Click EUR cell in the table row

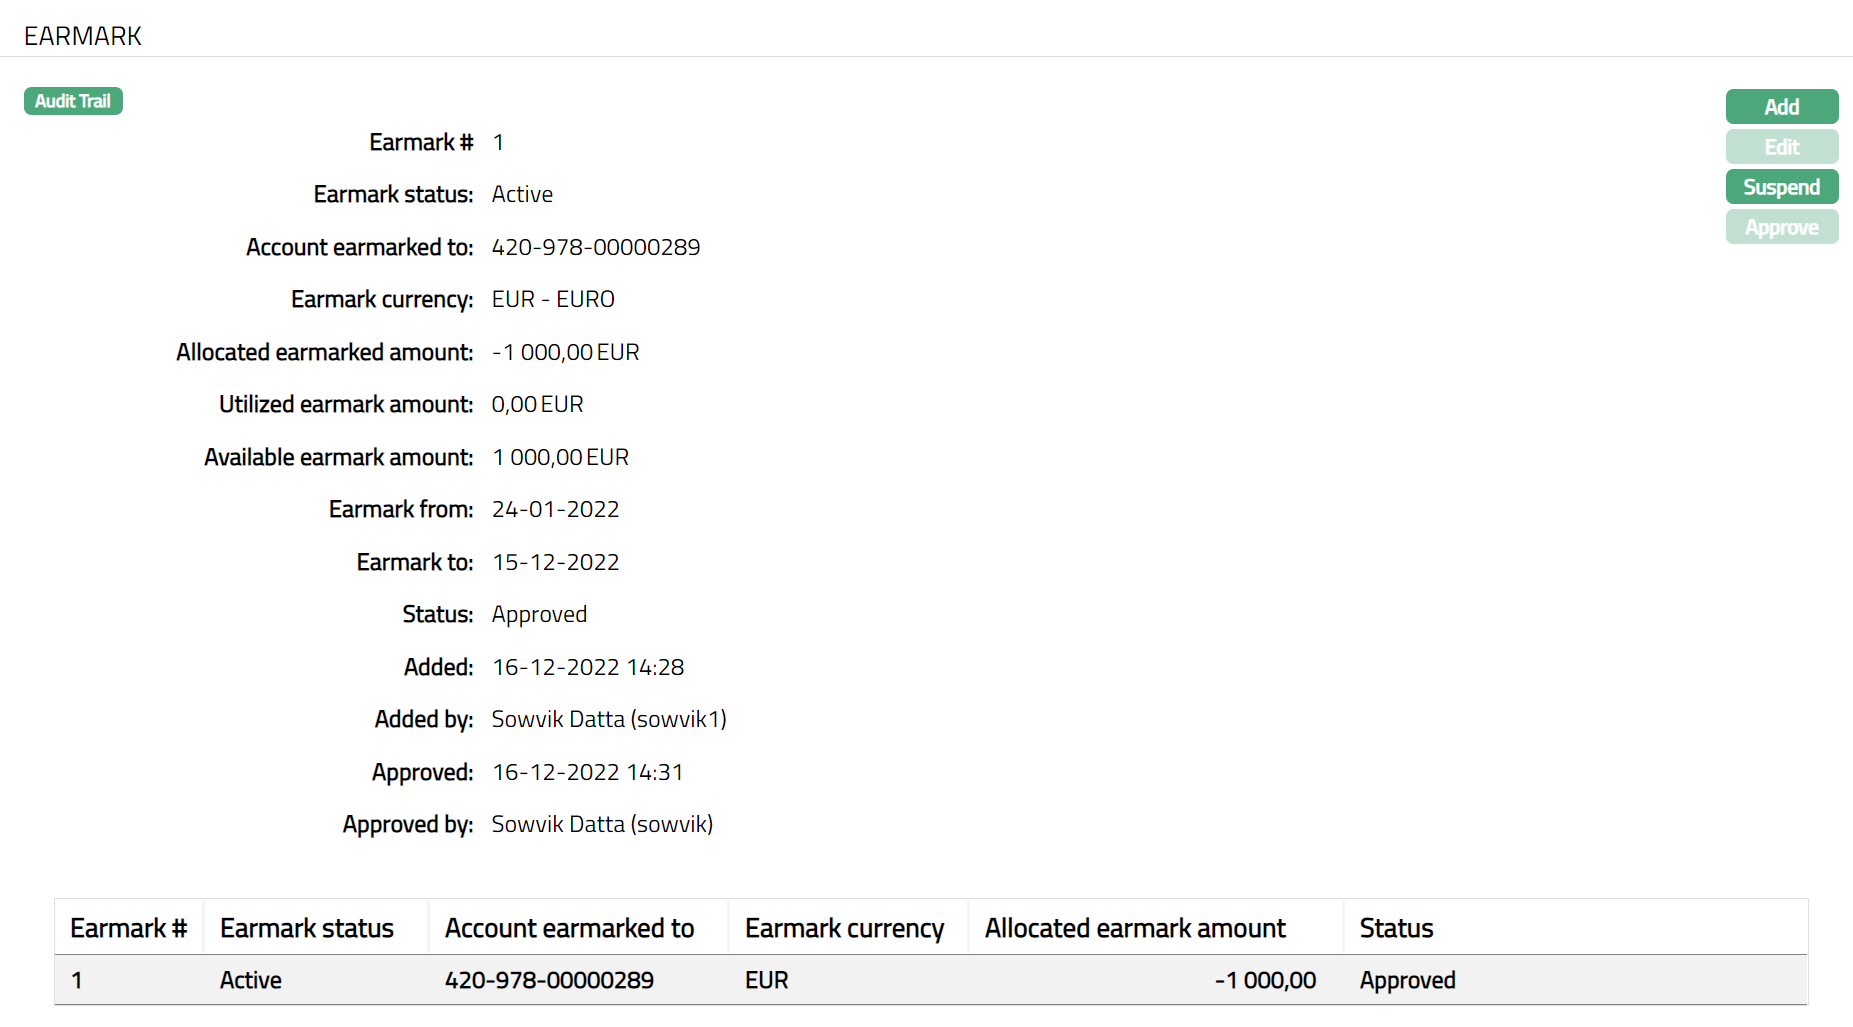(767, 980)
